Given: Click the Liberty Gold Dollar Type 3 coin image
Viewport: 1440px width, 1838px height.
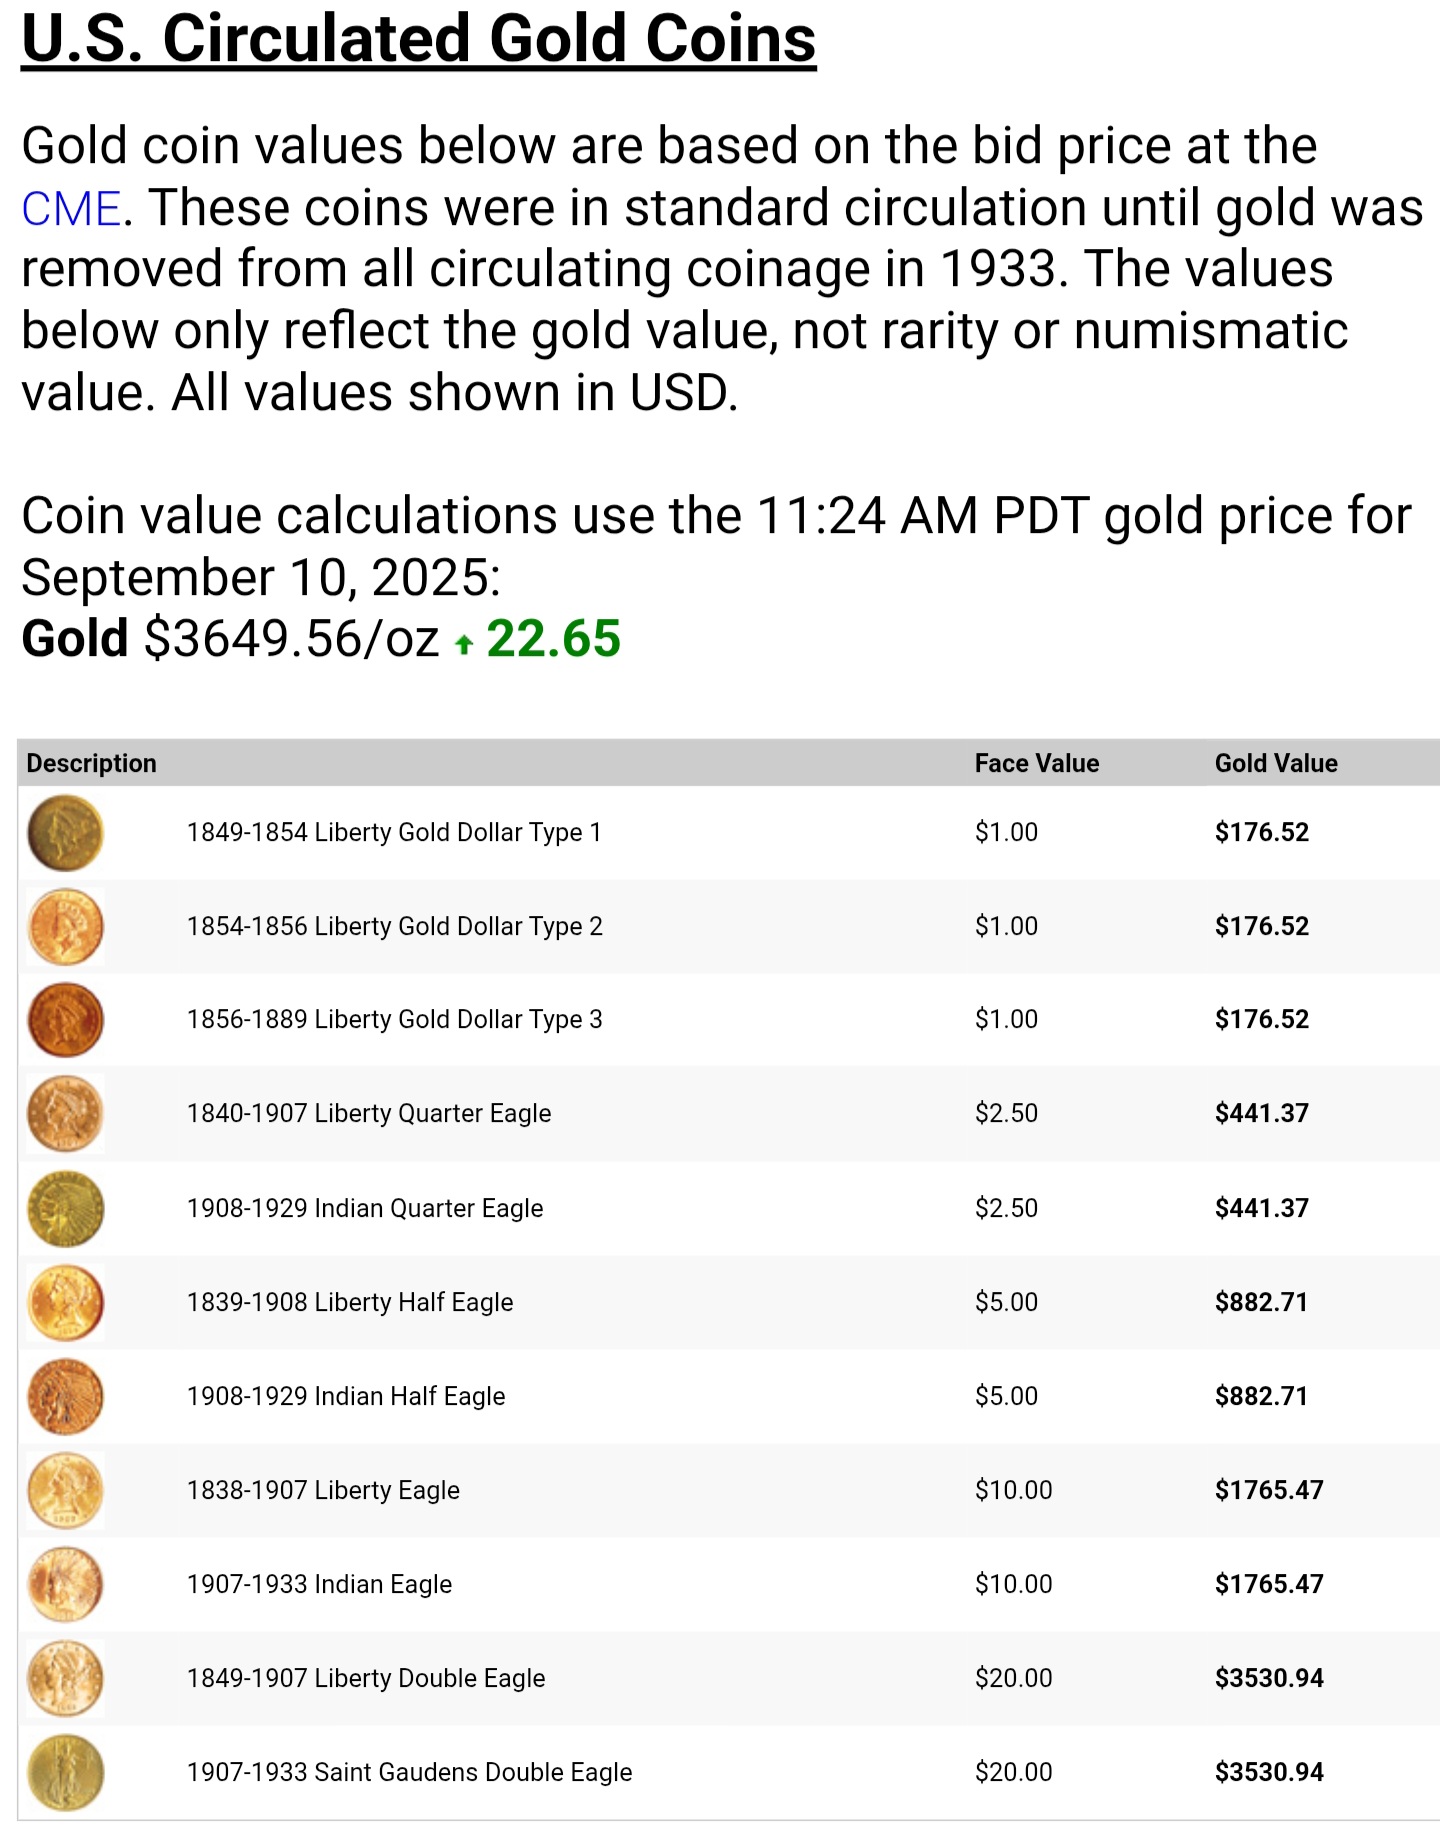Looking at the screenshot, I should click(65, 1020).
